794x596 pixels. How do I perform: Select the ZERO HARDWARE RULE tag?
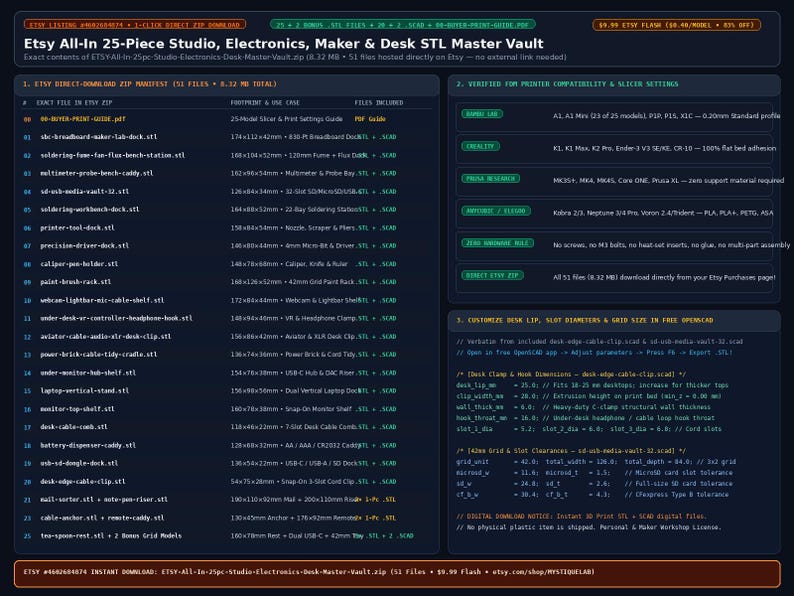(x=497, y=243)
